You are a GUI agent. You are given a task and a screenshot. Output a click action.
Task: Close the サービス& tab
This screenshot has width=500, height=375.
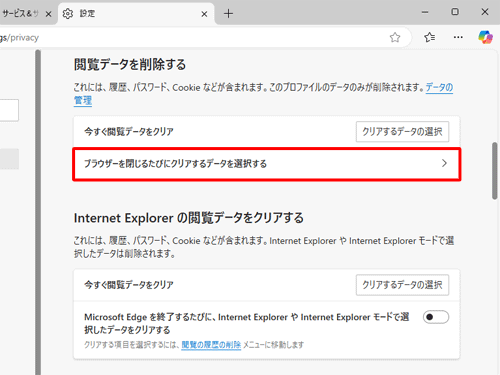(48, 14)
